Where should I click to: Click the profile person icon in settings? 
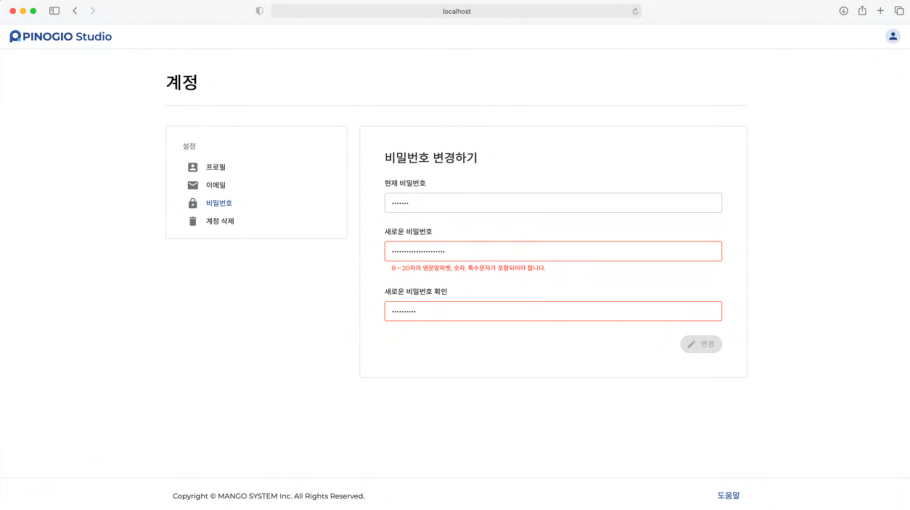[x=193, y=167]
